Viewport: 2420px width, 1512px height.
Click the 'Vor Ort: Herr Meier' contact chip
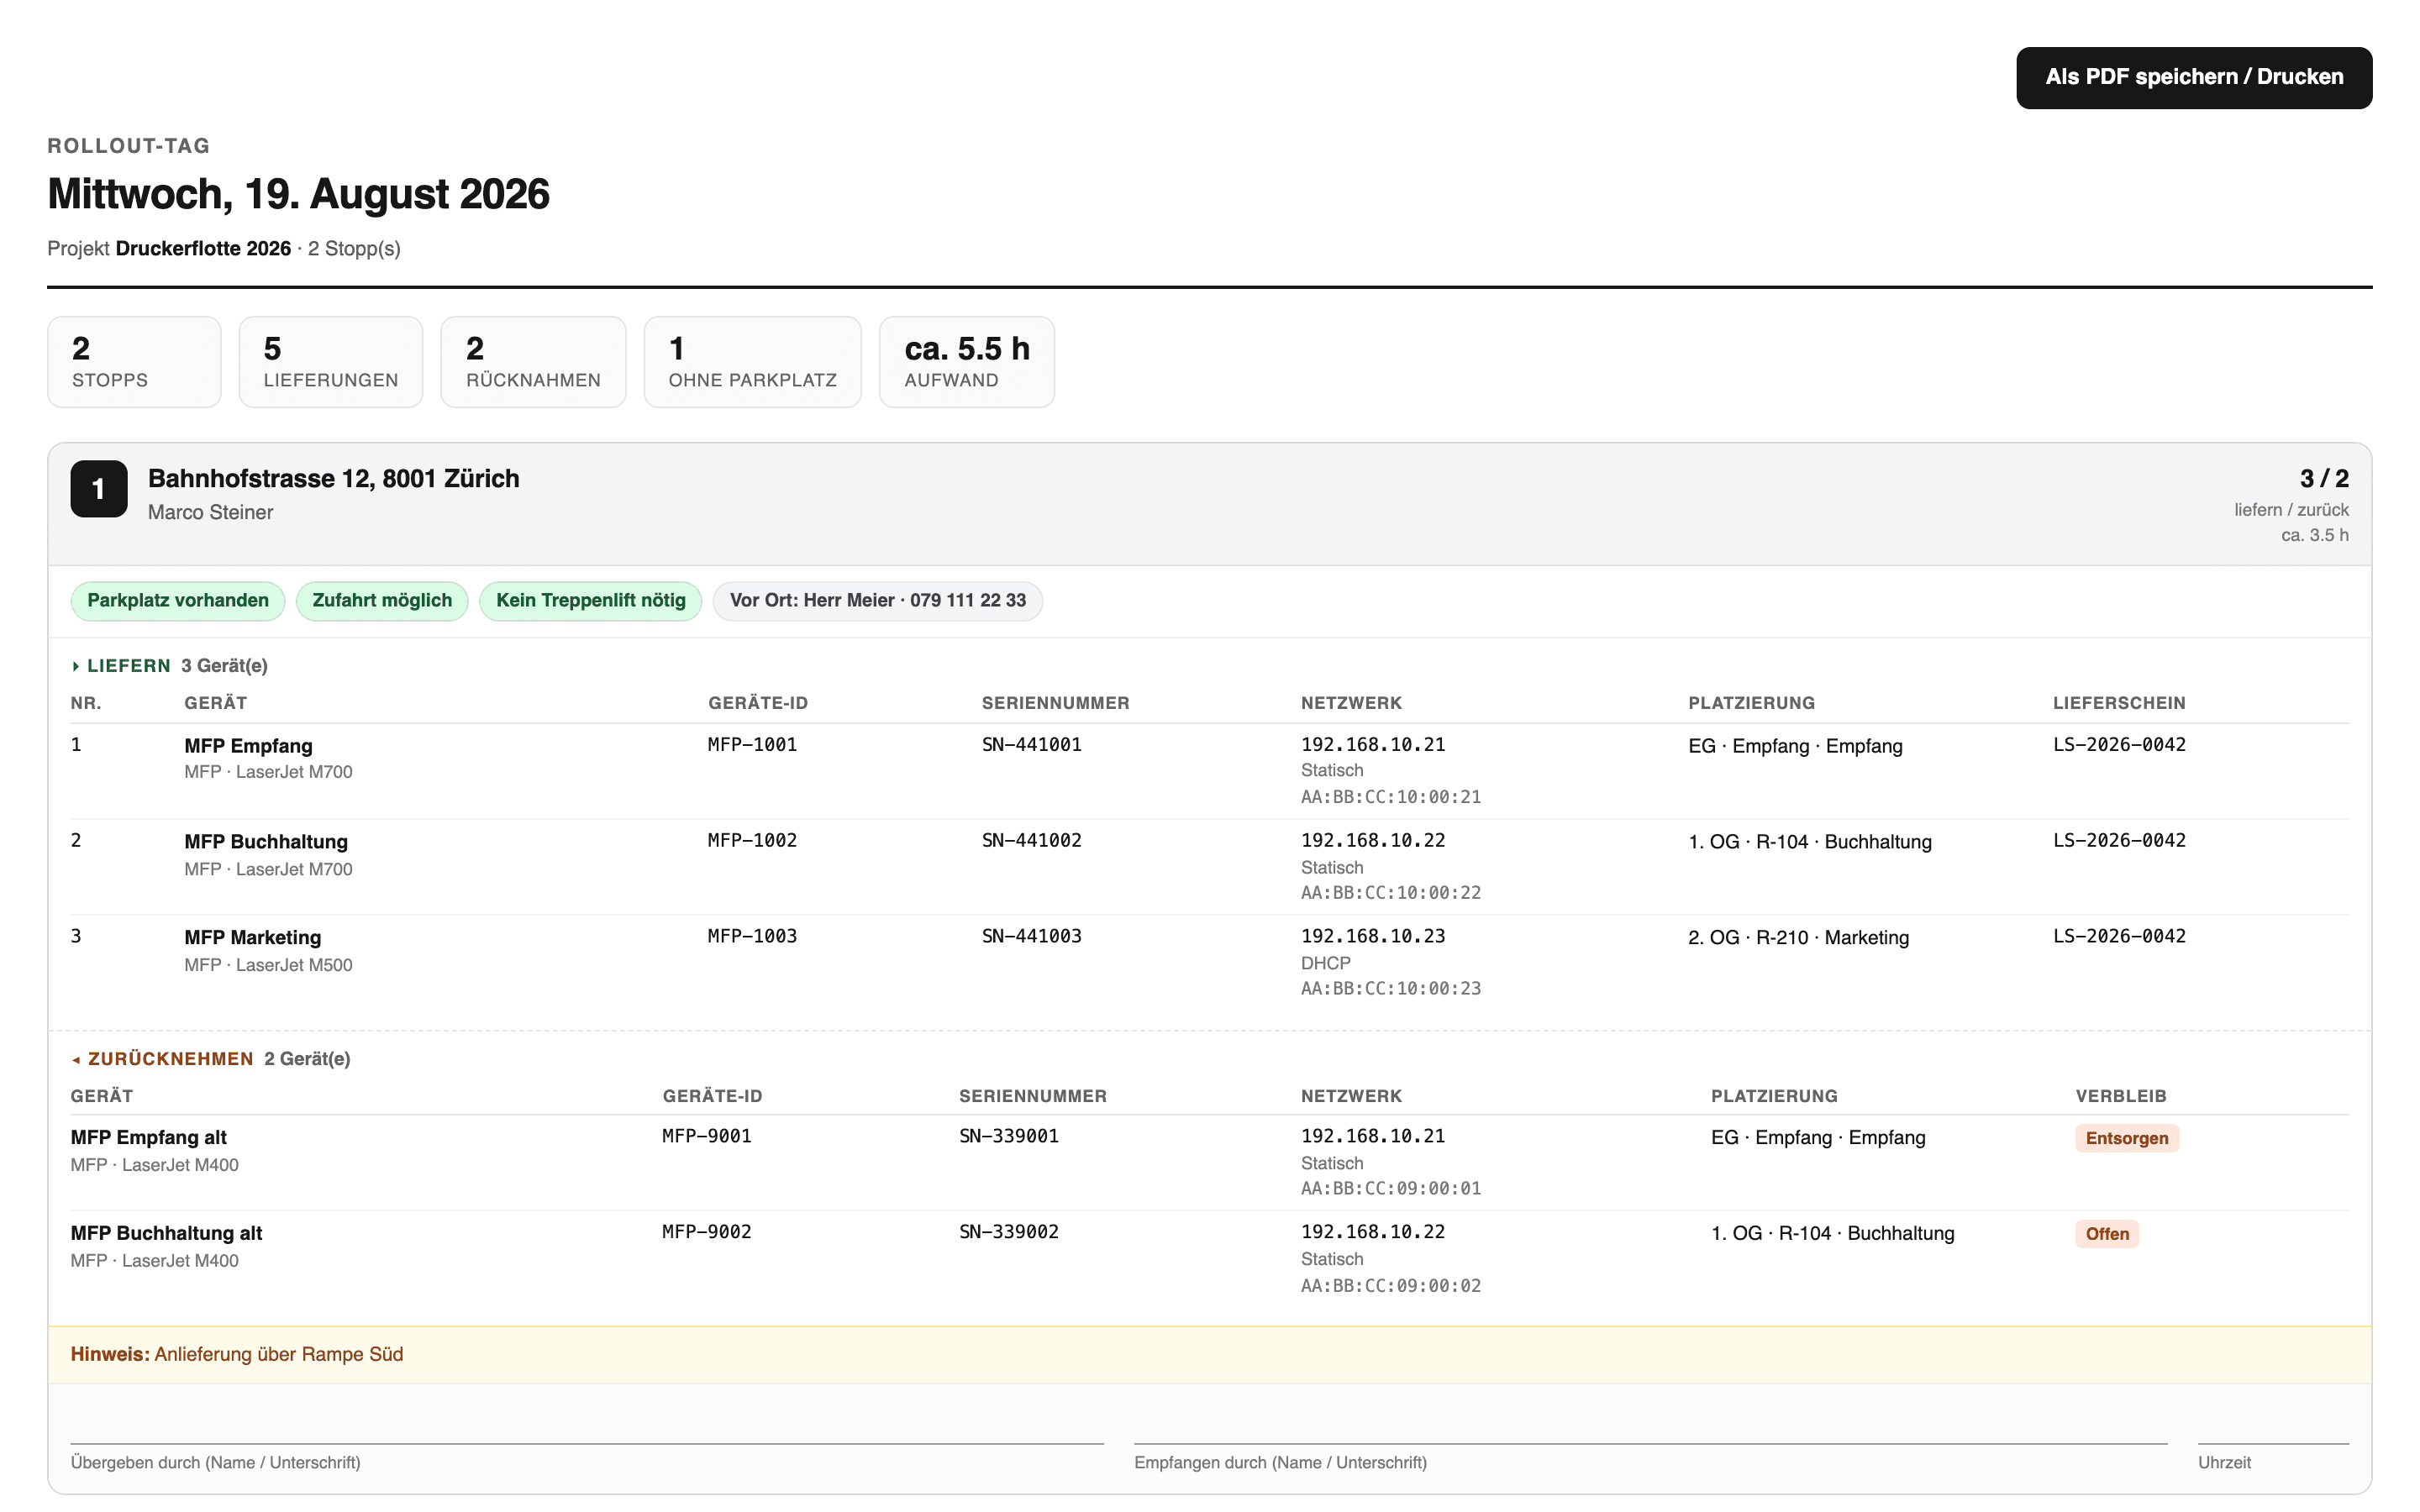(877, 600)
